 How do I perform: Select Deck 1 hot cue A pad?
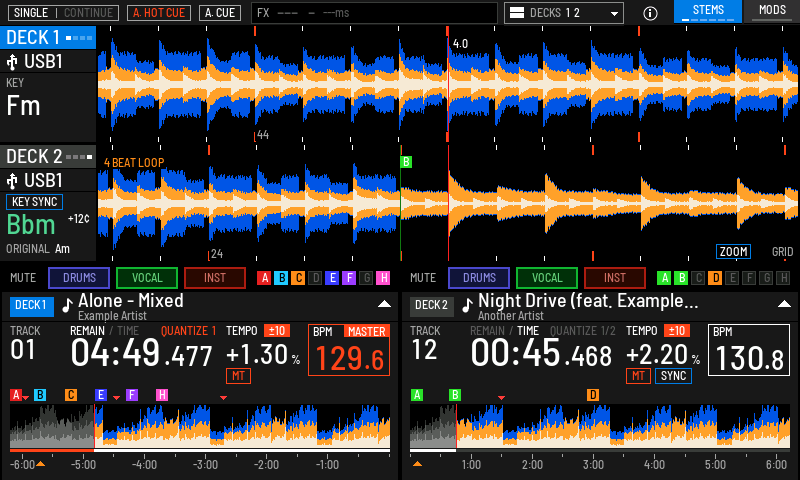[264, 278]
